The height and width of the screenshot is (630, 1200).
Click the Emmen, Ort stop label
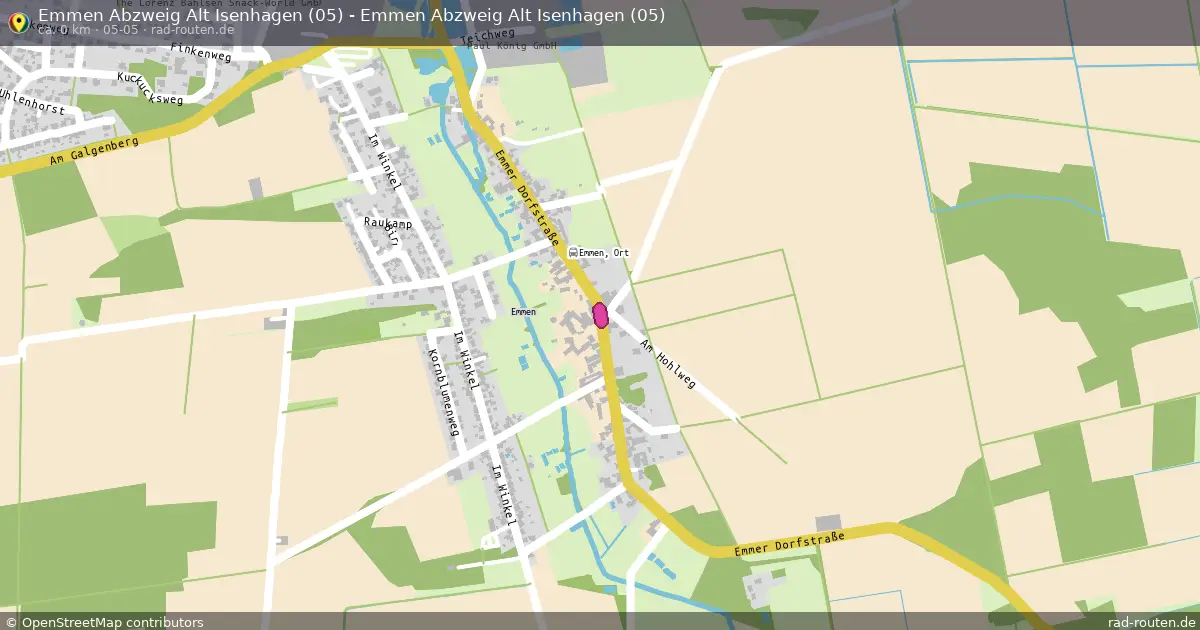point(604,253)
